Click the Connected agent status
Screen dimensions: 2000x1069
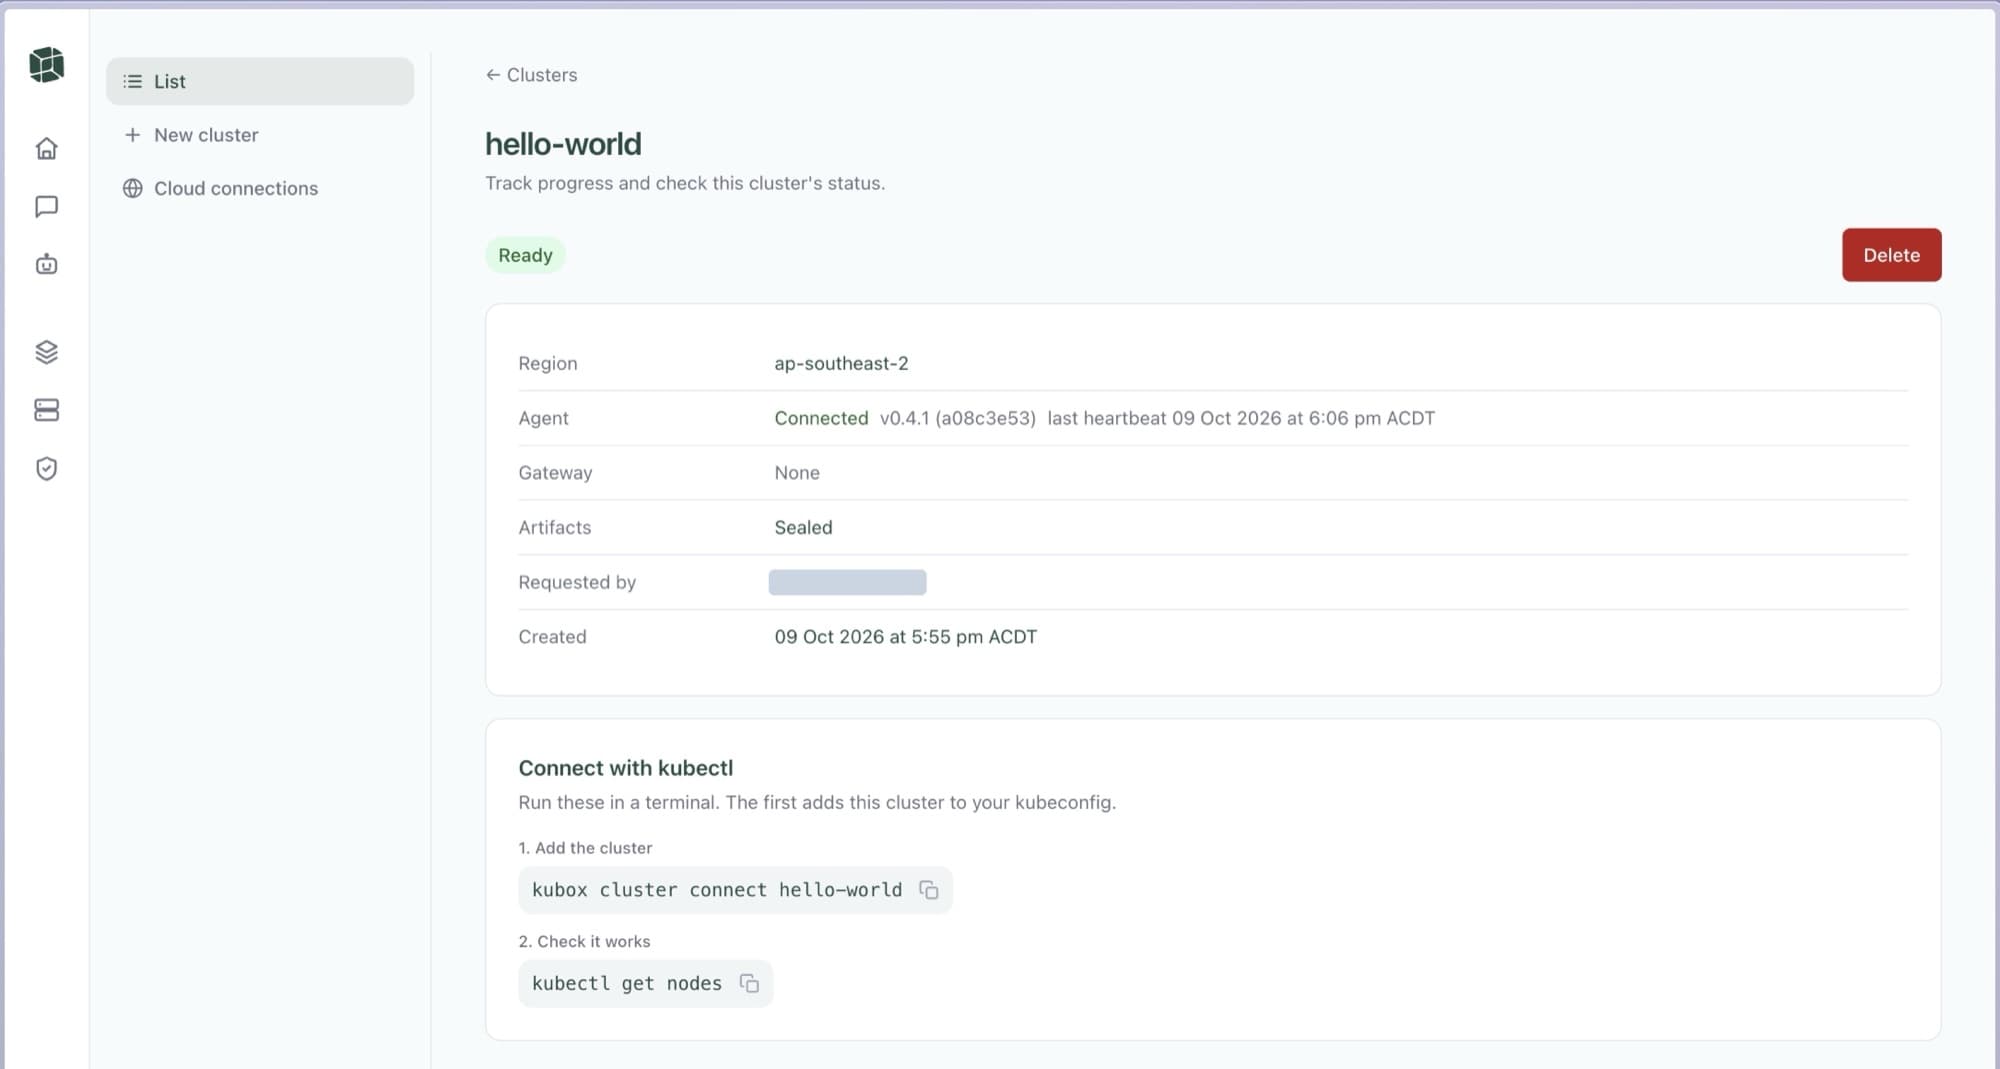[821, 418]
